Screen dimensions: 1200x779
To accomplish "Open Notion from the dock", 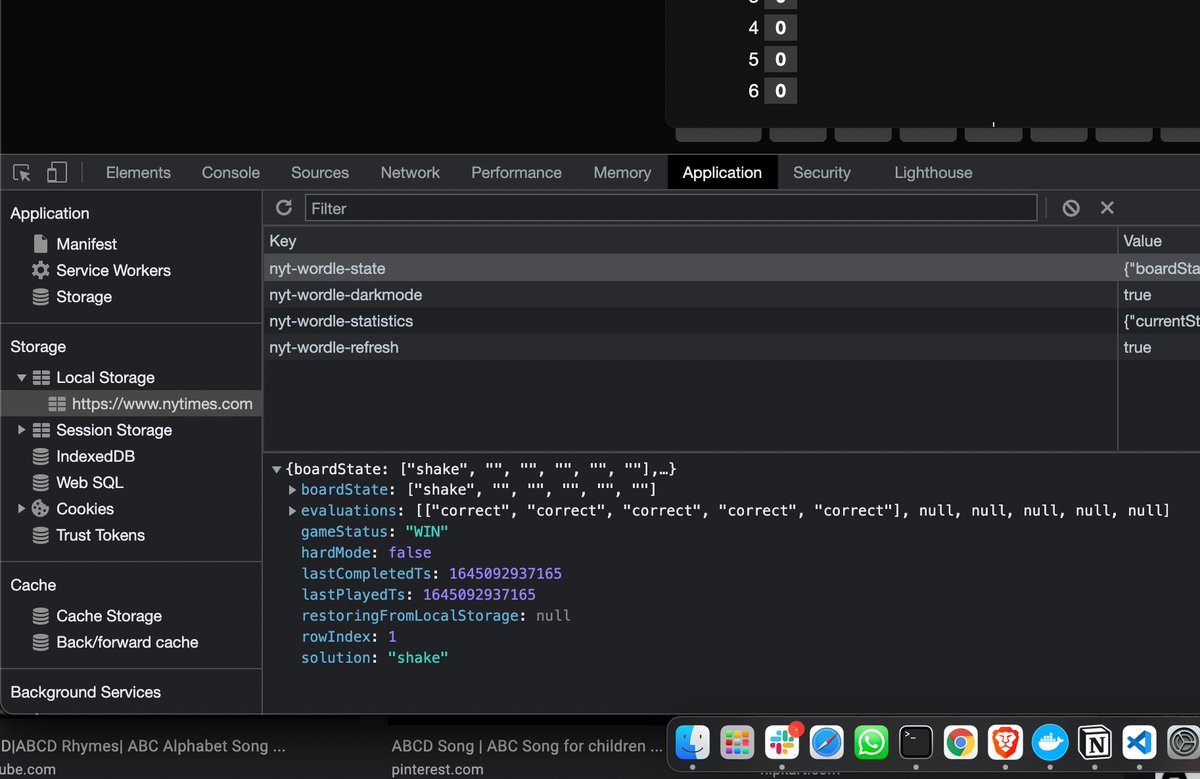I will [x=1096, y=742].
